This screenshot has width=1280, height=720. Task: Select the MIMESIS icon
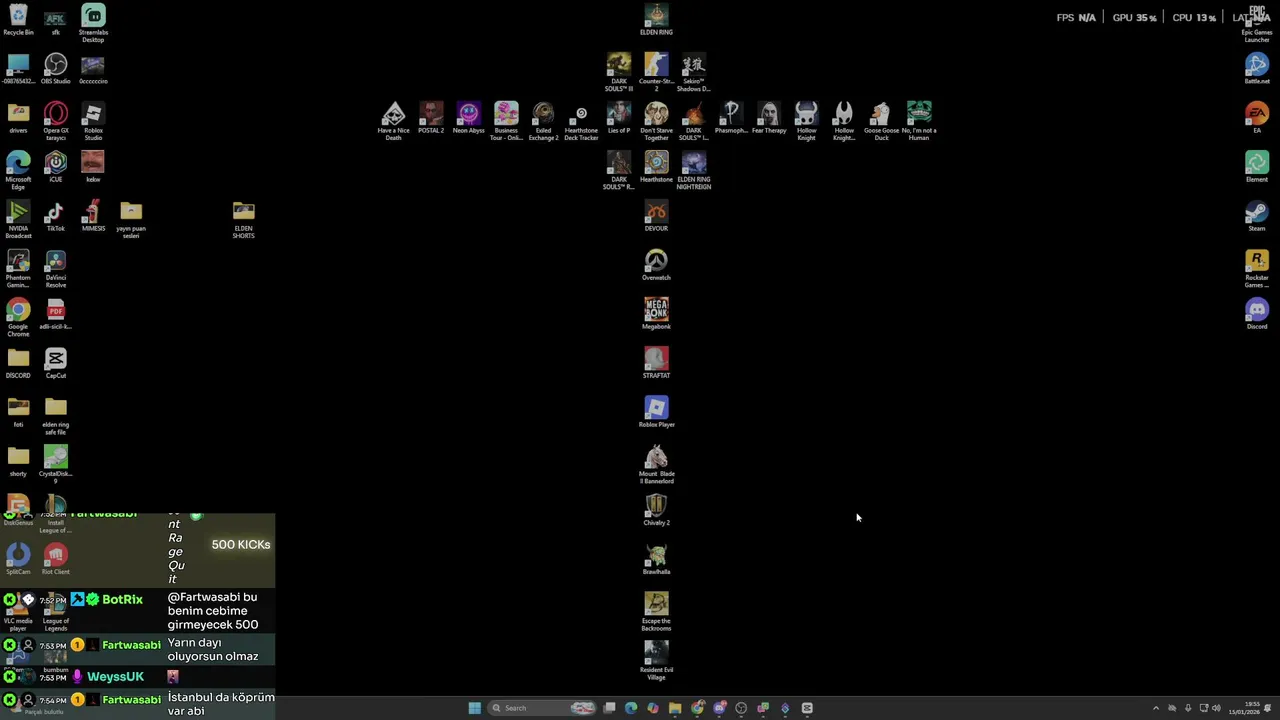(x=93, y=216)
